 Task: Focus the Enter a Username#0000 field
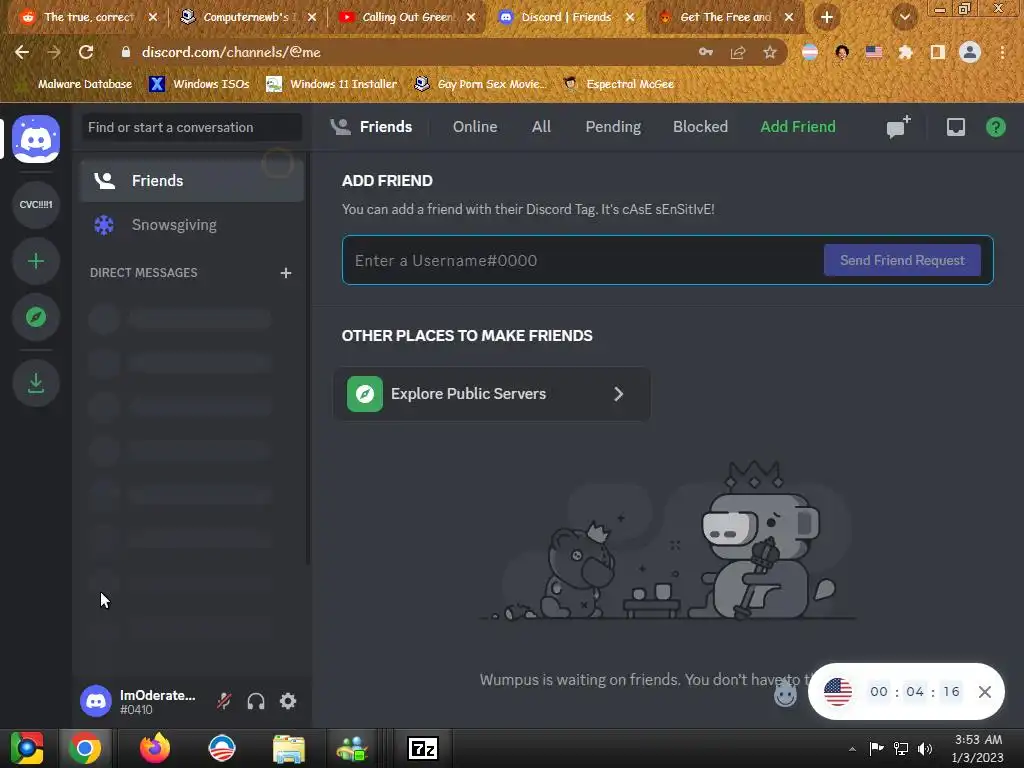point(581,260)
